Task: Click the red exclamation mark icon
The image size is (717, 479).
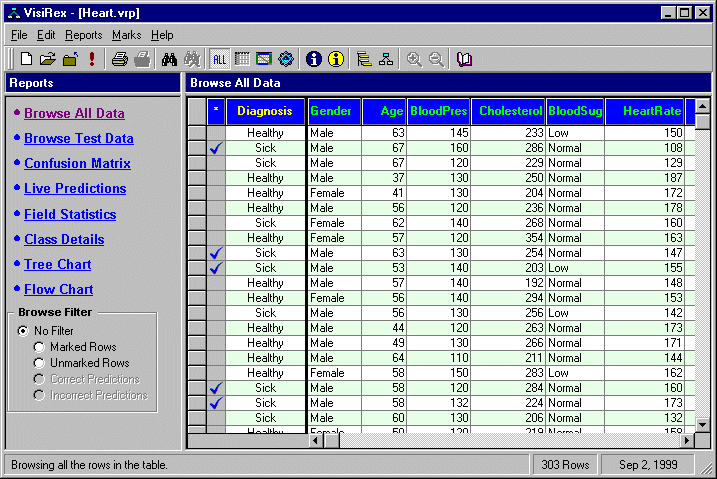Action: point(92,59)
